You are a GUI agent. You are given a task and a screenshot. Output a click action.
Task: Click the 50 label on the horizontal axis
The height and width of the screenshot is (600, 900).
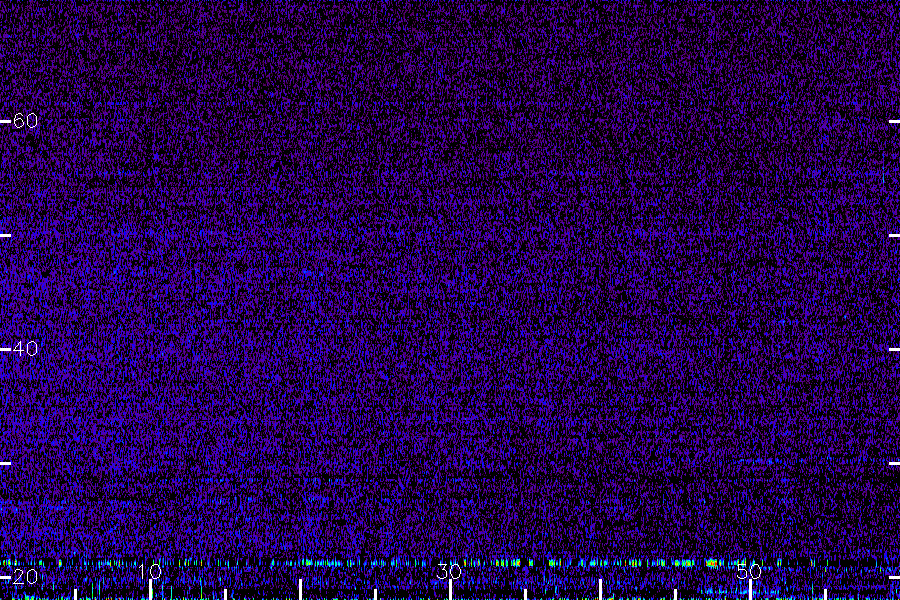749,571
